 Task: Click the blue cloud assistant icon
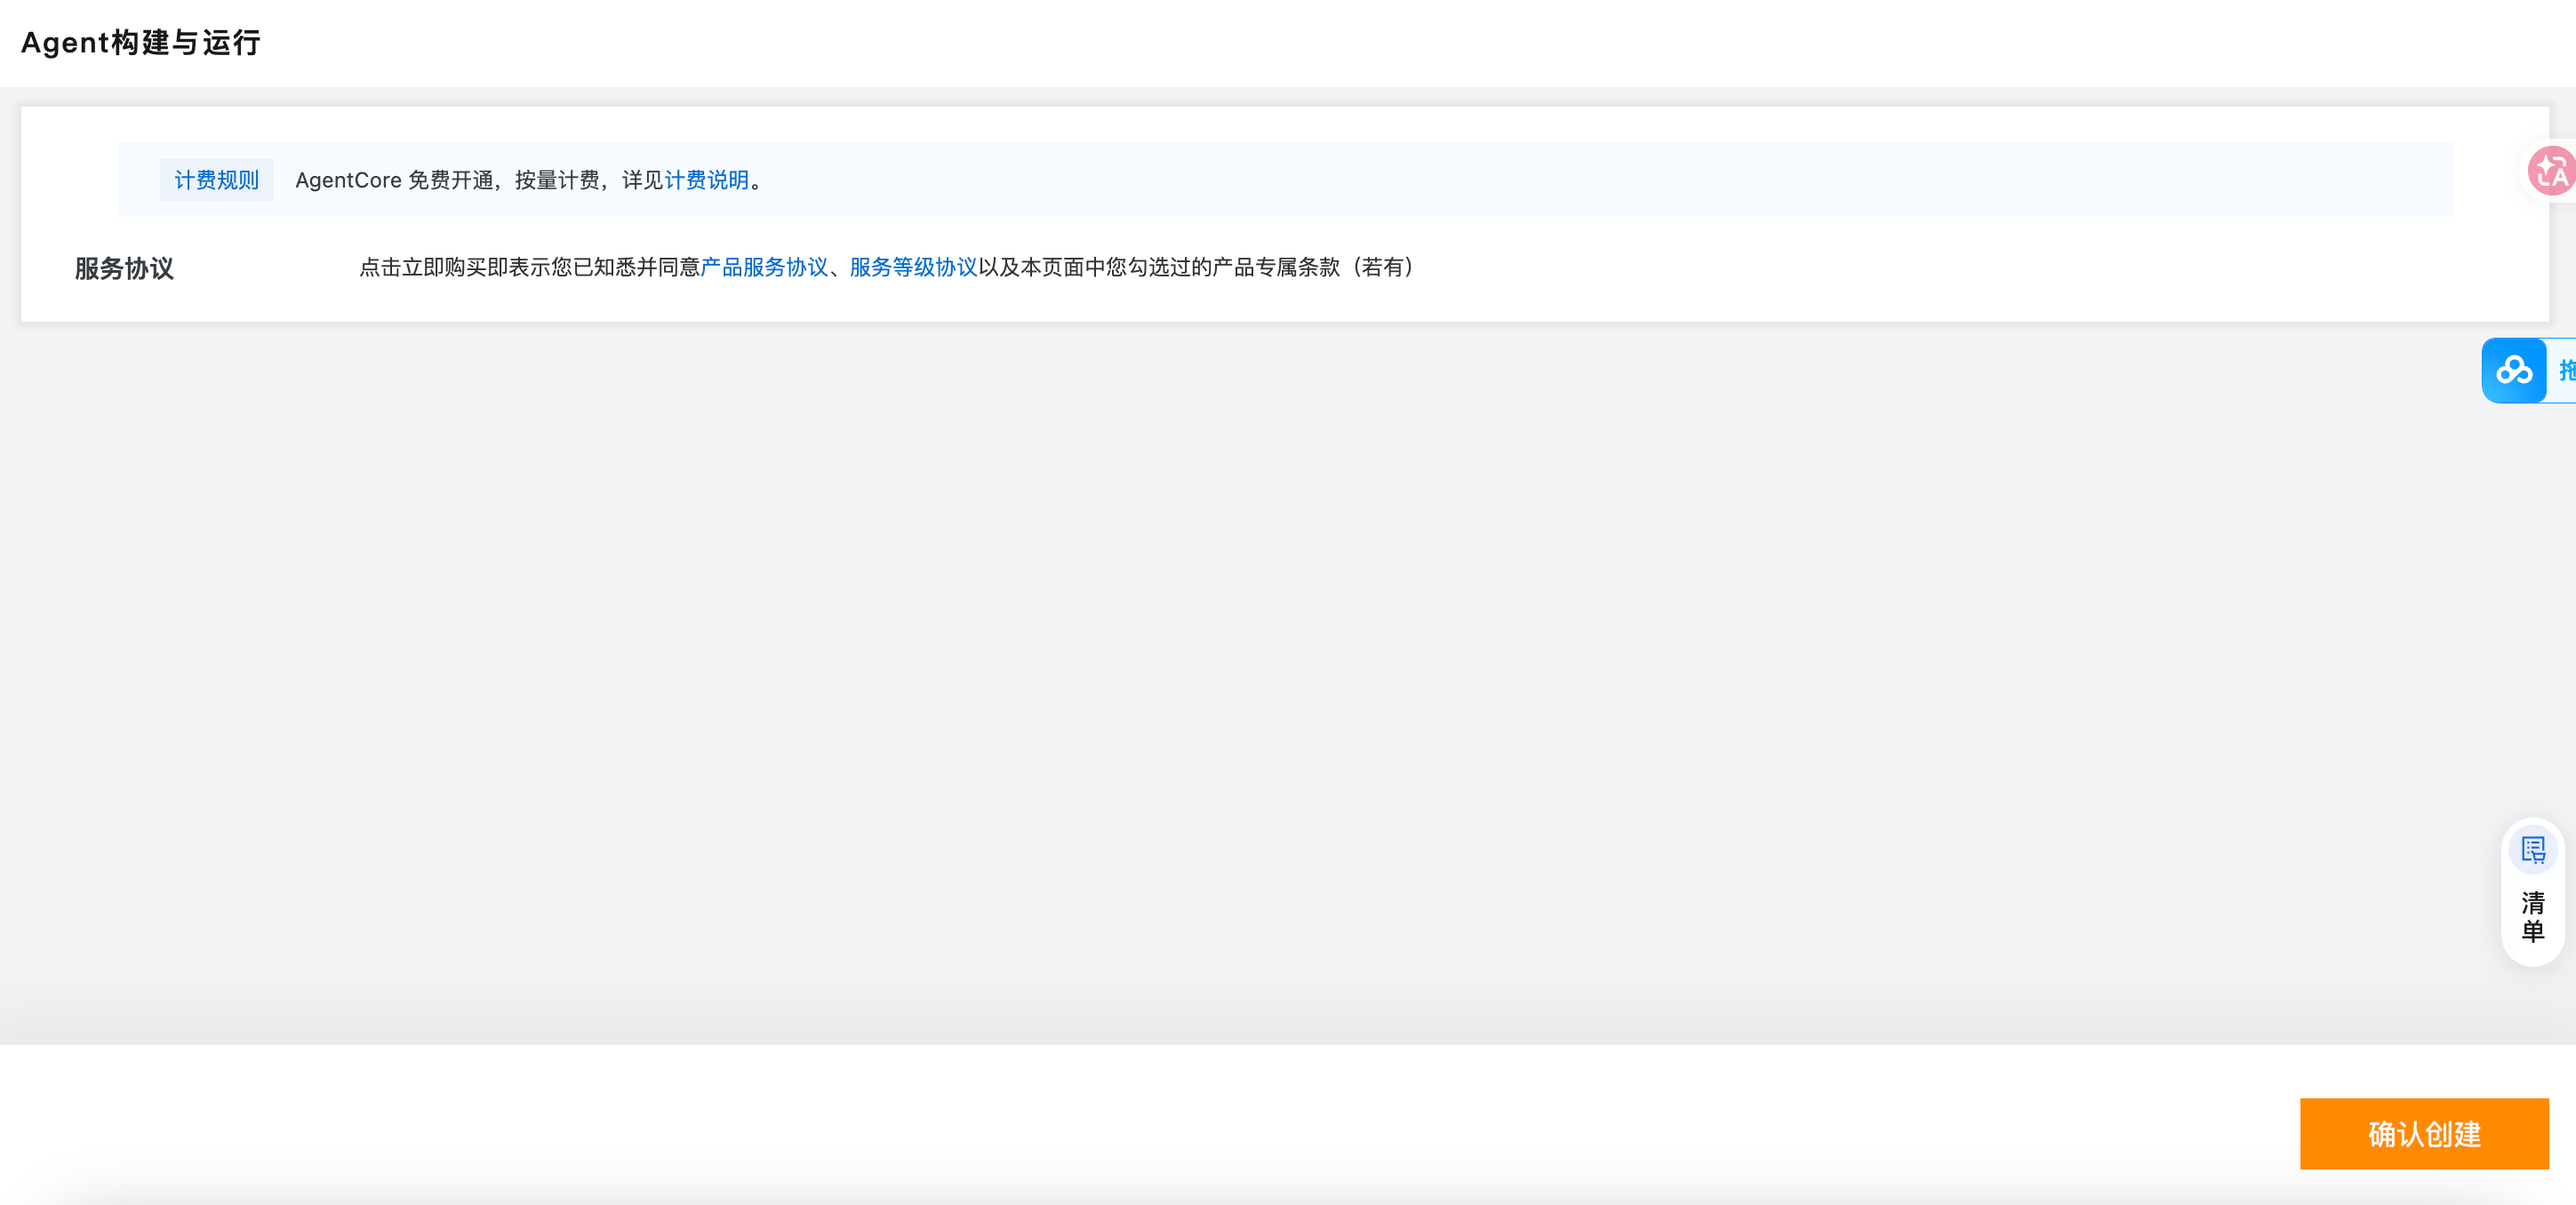2513,371
